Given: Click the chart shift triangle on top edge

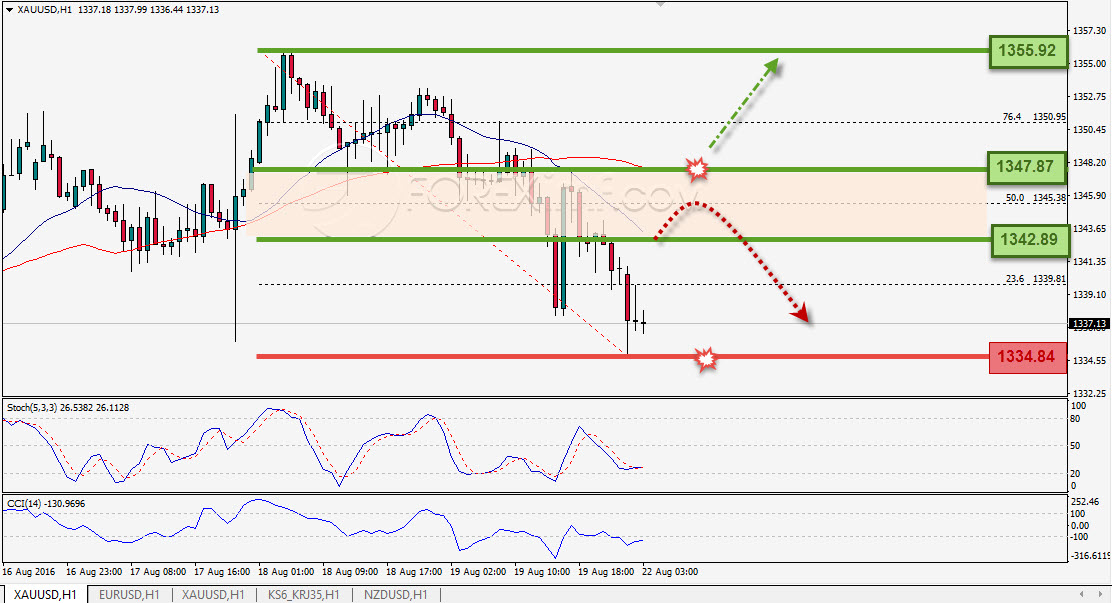Looking at the screenshot, I should (x=660, y=4).
